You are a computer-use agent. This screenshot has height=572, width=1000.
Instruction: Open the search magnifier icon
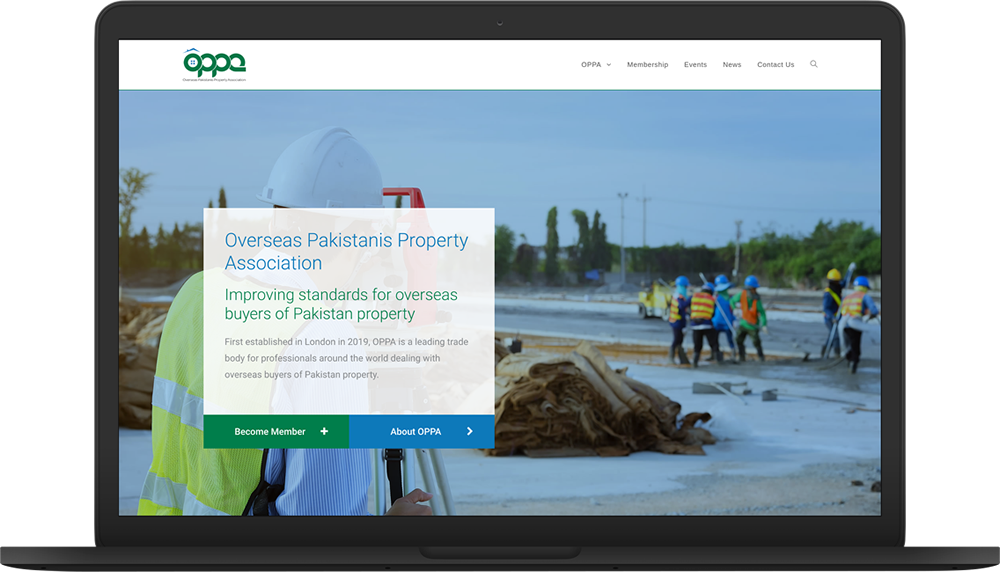coord(814,64)
